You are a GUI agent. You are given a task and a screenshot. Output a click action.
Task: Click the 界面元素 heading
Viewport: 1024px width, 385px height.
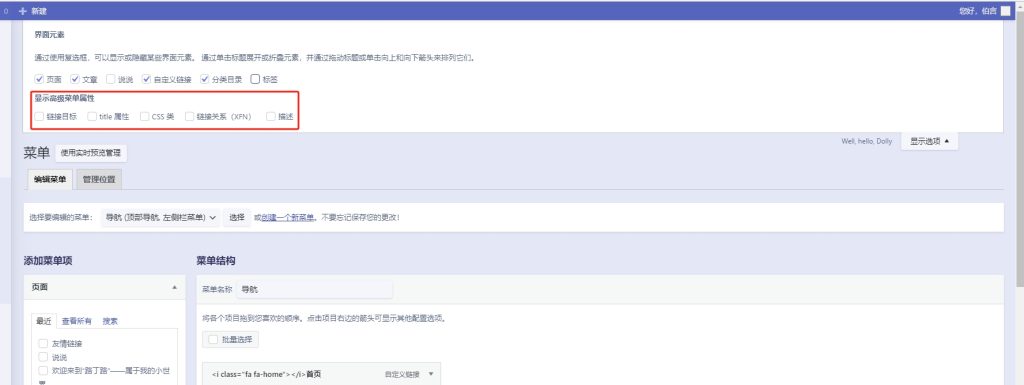(x=50, y=35)
